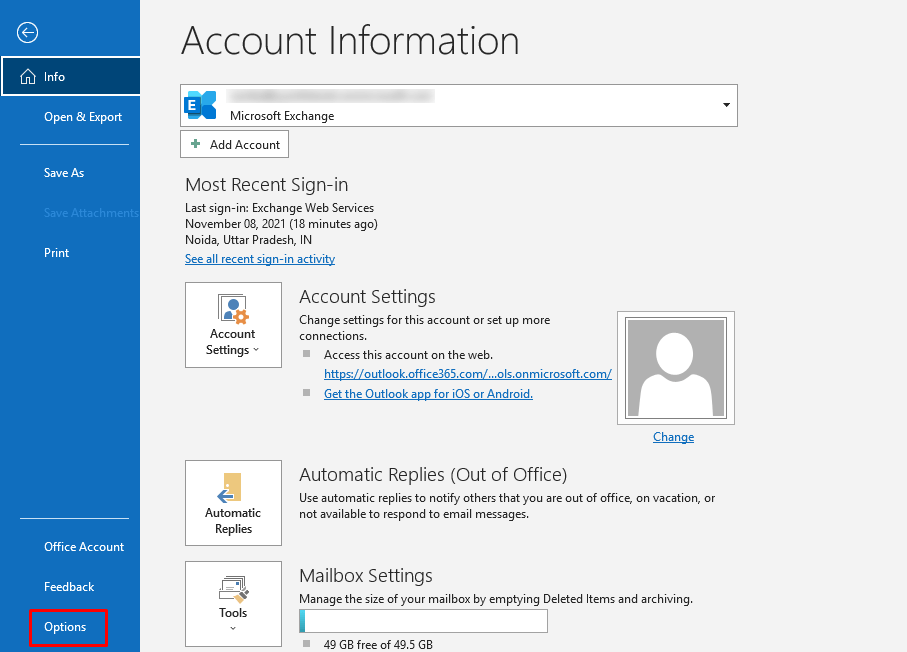Screen dimensions: 907x652
Task: Click the back arrow circle icon
Action: 27,32
